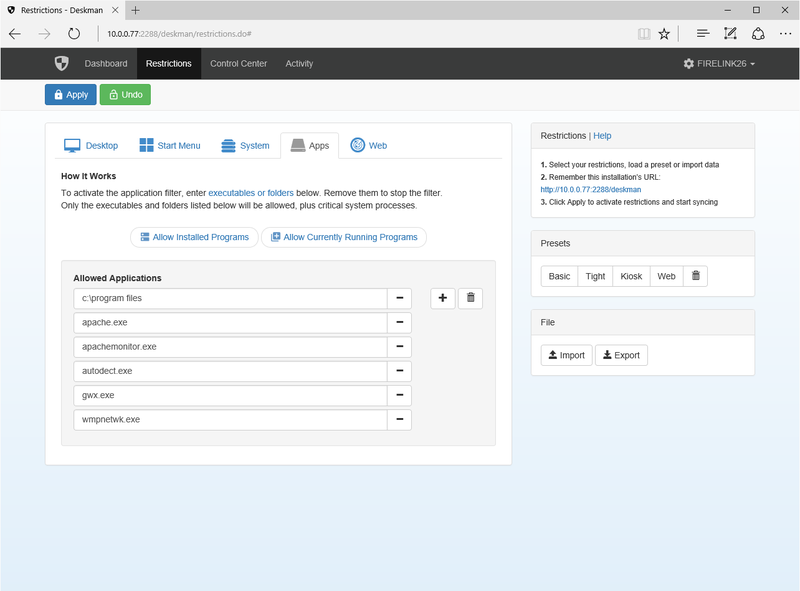Click the apachemonitor.exe input field
The image size is (800, 591).
230,347
